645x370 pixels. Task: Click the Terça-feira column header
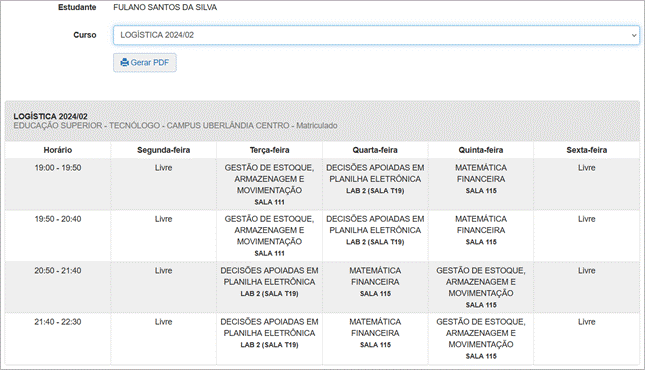[x=269, y=150]
